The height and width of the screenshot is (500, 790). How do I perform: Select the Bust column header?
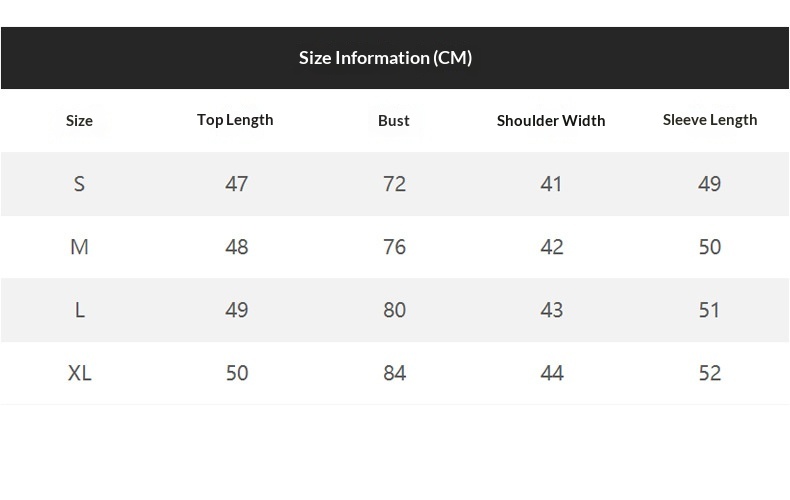coord(394,121)
